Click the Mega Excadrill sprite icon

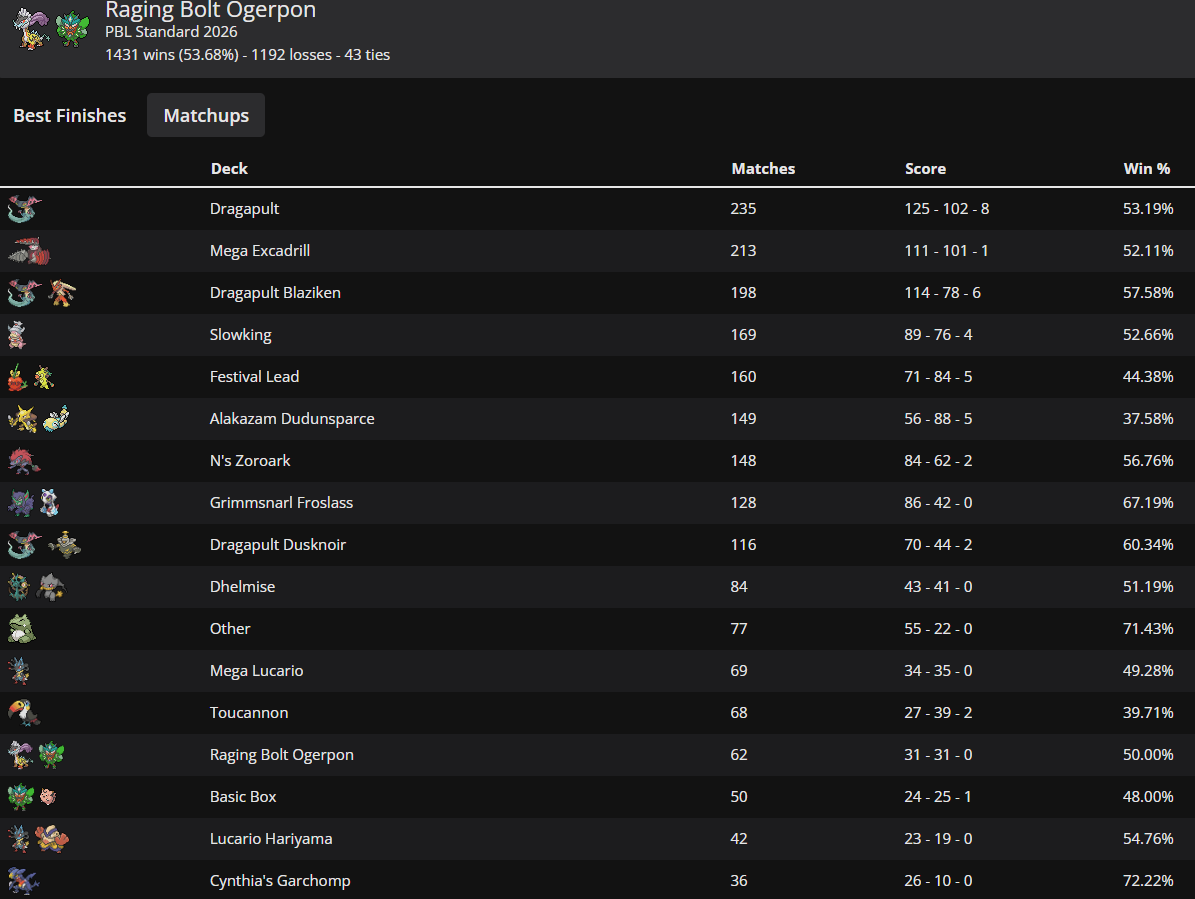29,251
